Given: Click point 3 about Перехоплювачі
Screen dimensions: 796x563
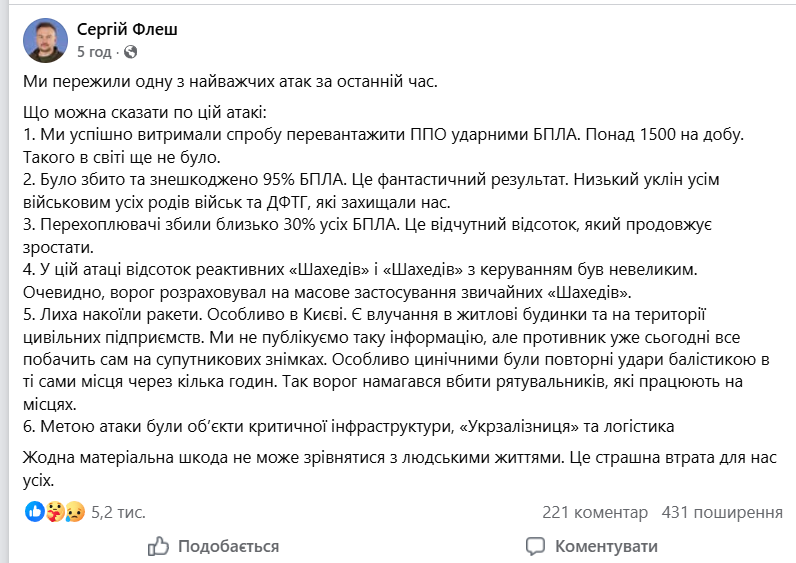Looking at the screenshot, I should (368, 236).
